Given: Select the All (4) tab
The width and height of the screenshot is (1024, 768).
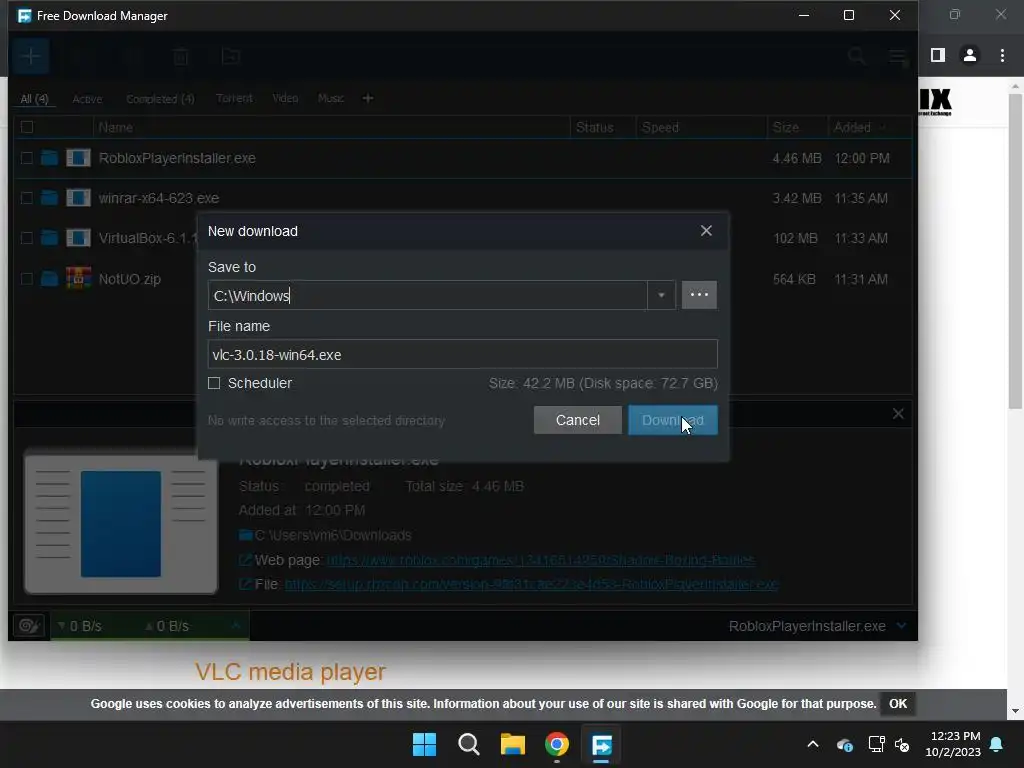Looking at the screenshot, I should coord(34,99).
